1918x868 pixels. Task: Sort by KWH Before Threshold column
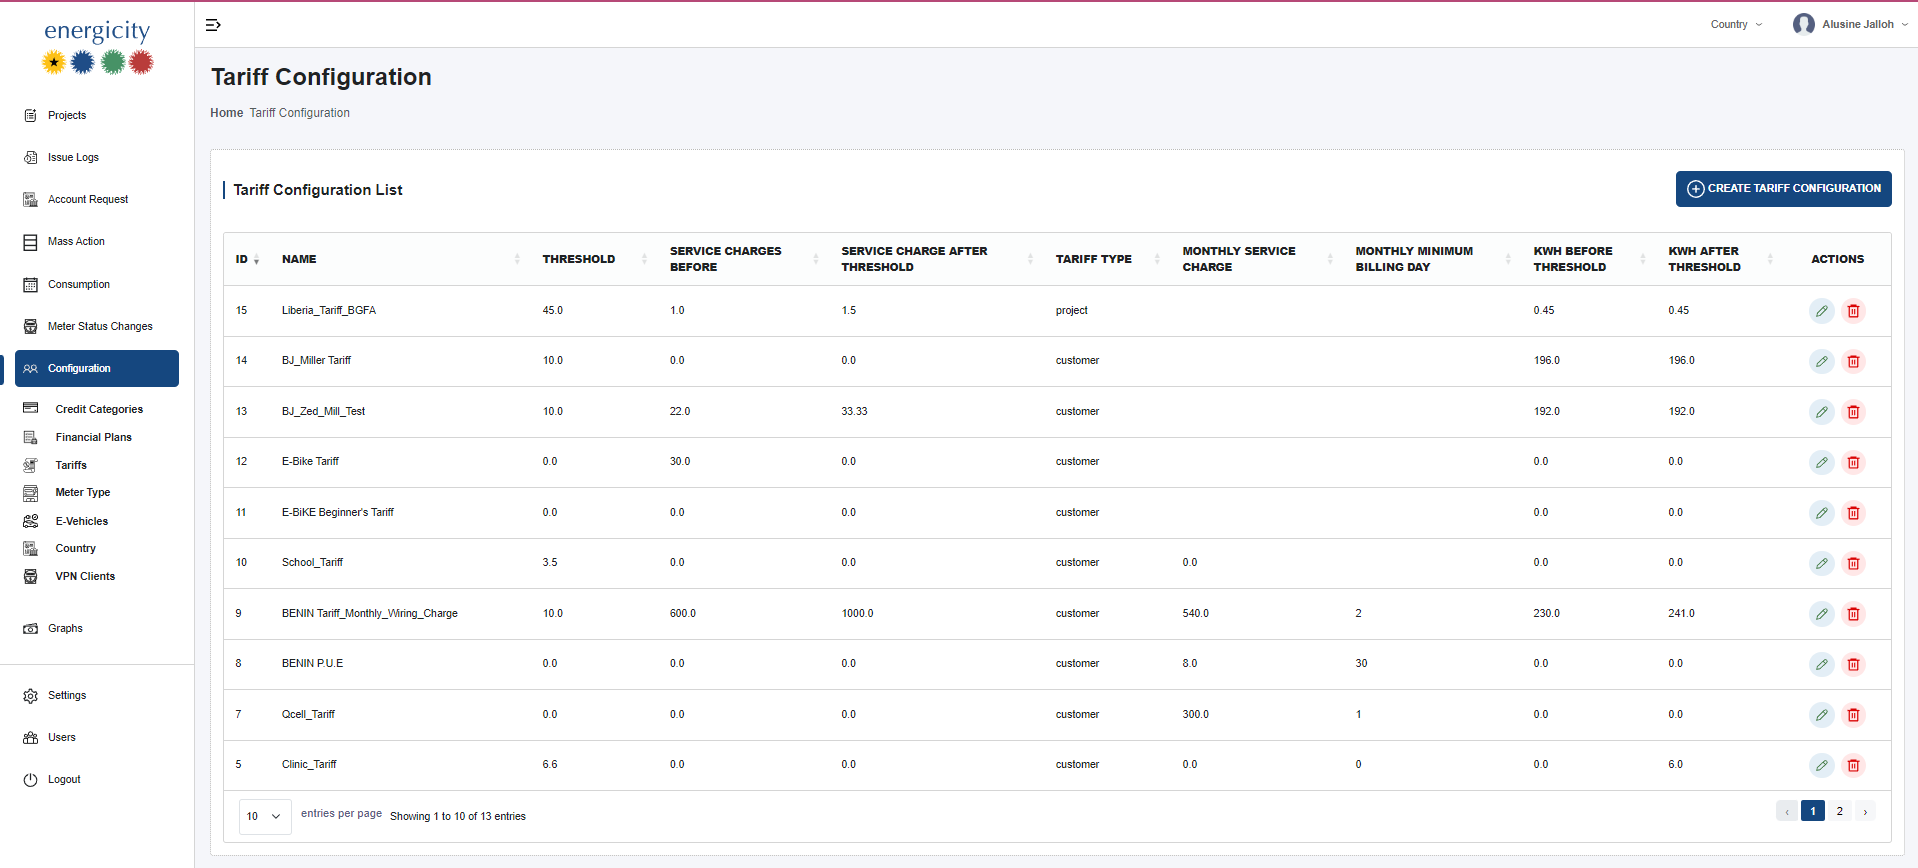(1589, 259)
